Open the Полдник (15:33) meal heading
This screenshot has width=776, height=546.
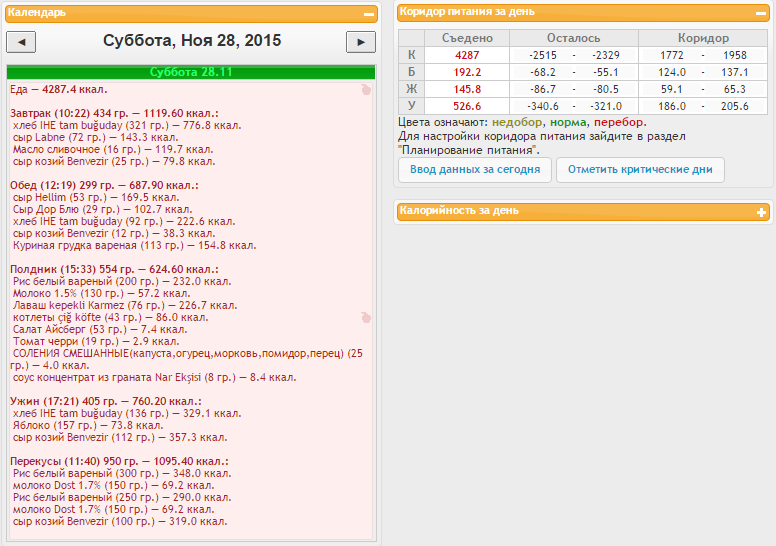click(114, 269)
